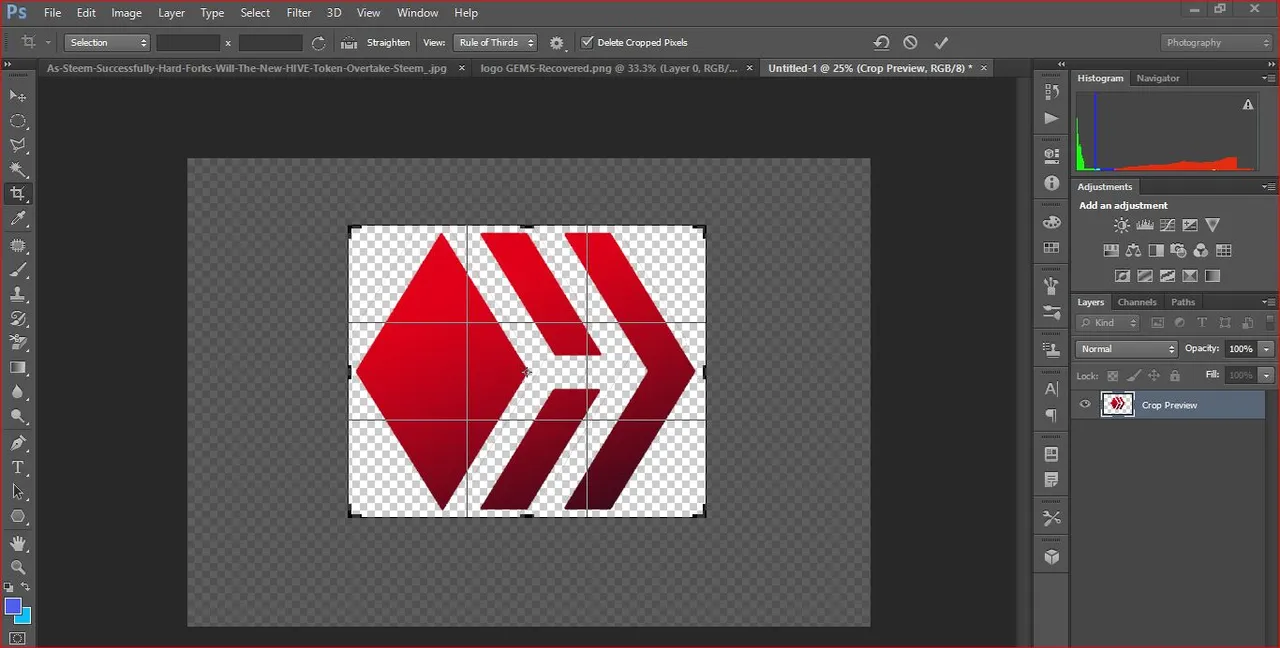This screenshot has height=648, width=1280.
Task: Reset the crop box with the reset arrow
Action: (881, 43)
